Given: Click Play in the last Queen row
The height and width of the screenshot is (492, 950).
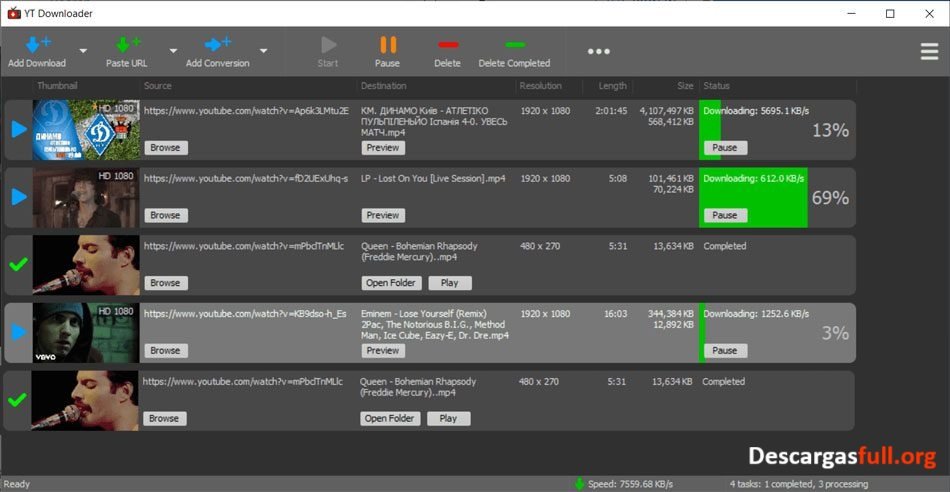Looking at the screenshot, I should click(449, 418).
